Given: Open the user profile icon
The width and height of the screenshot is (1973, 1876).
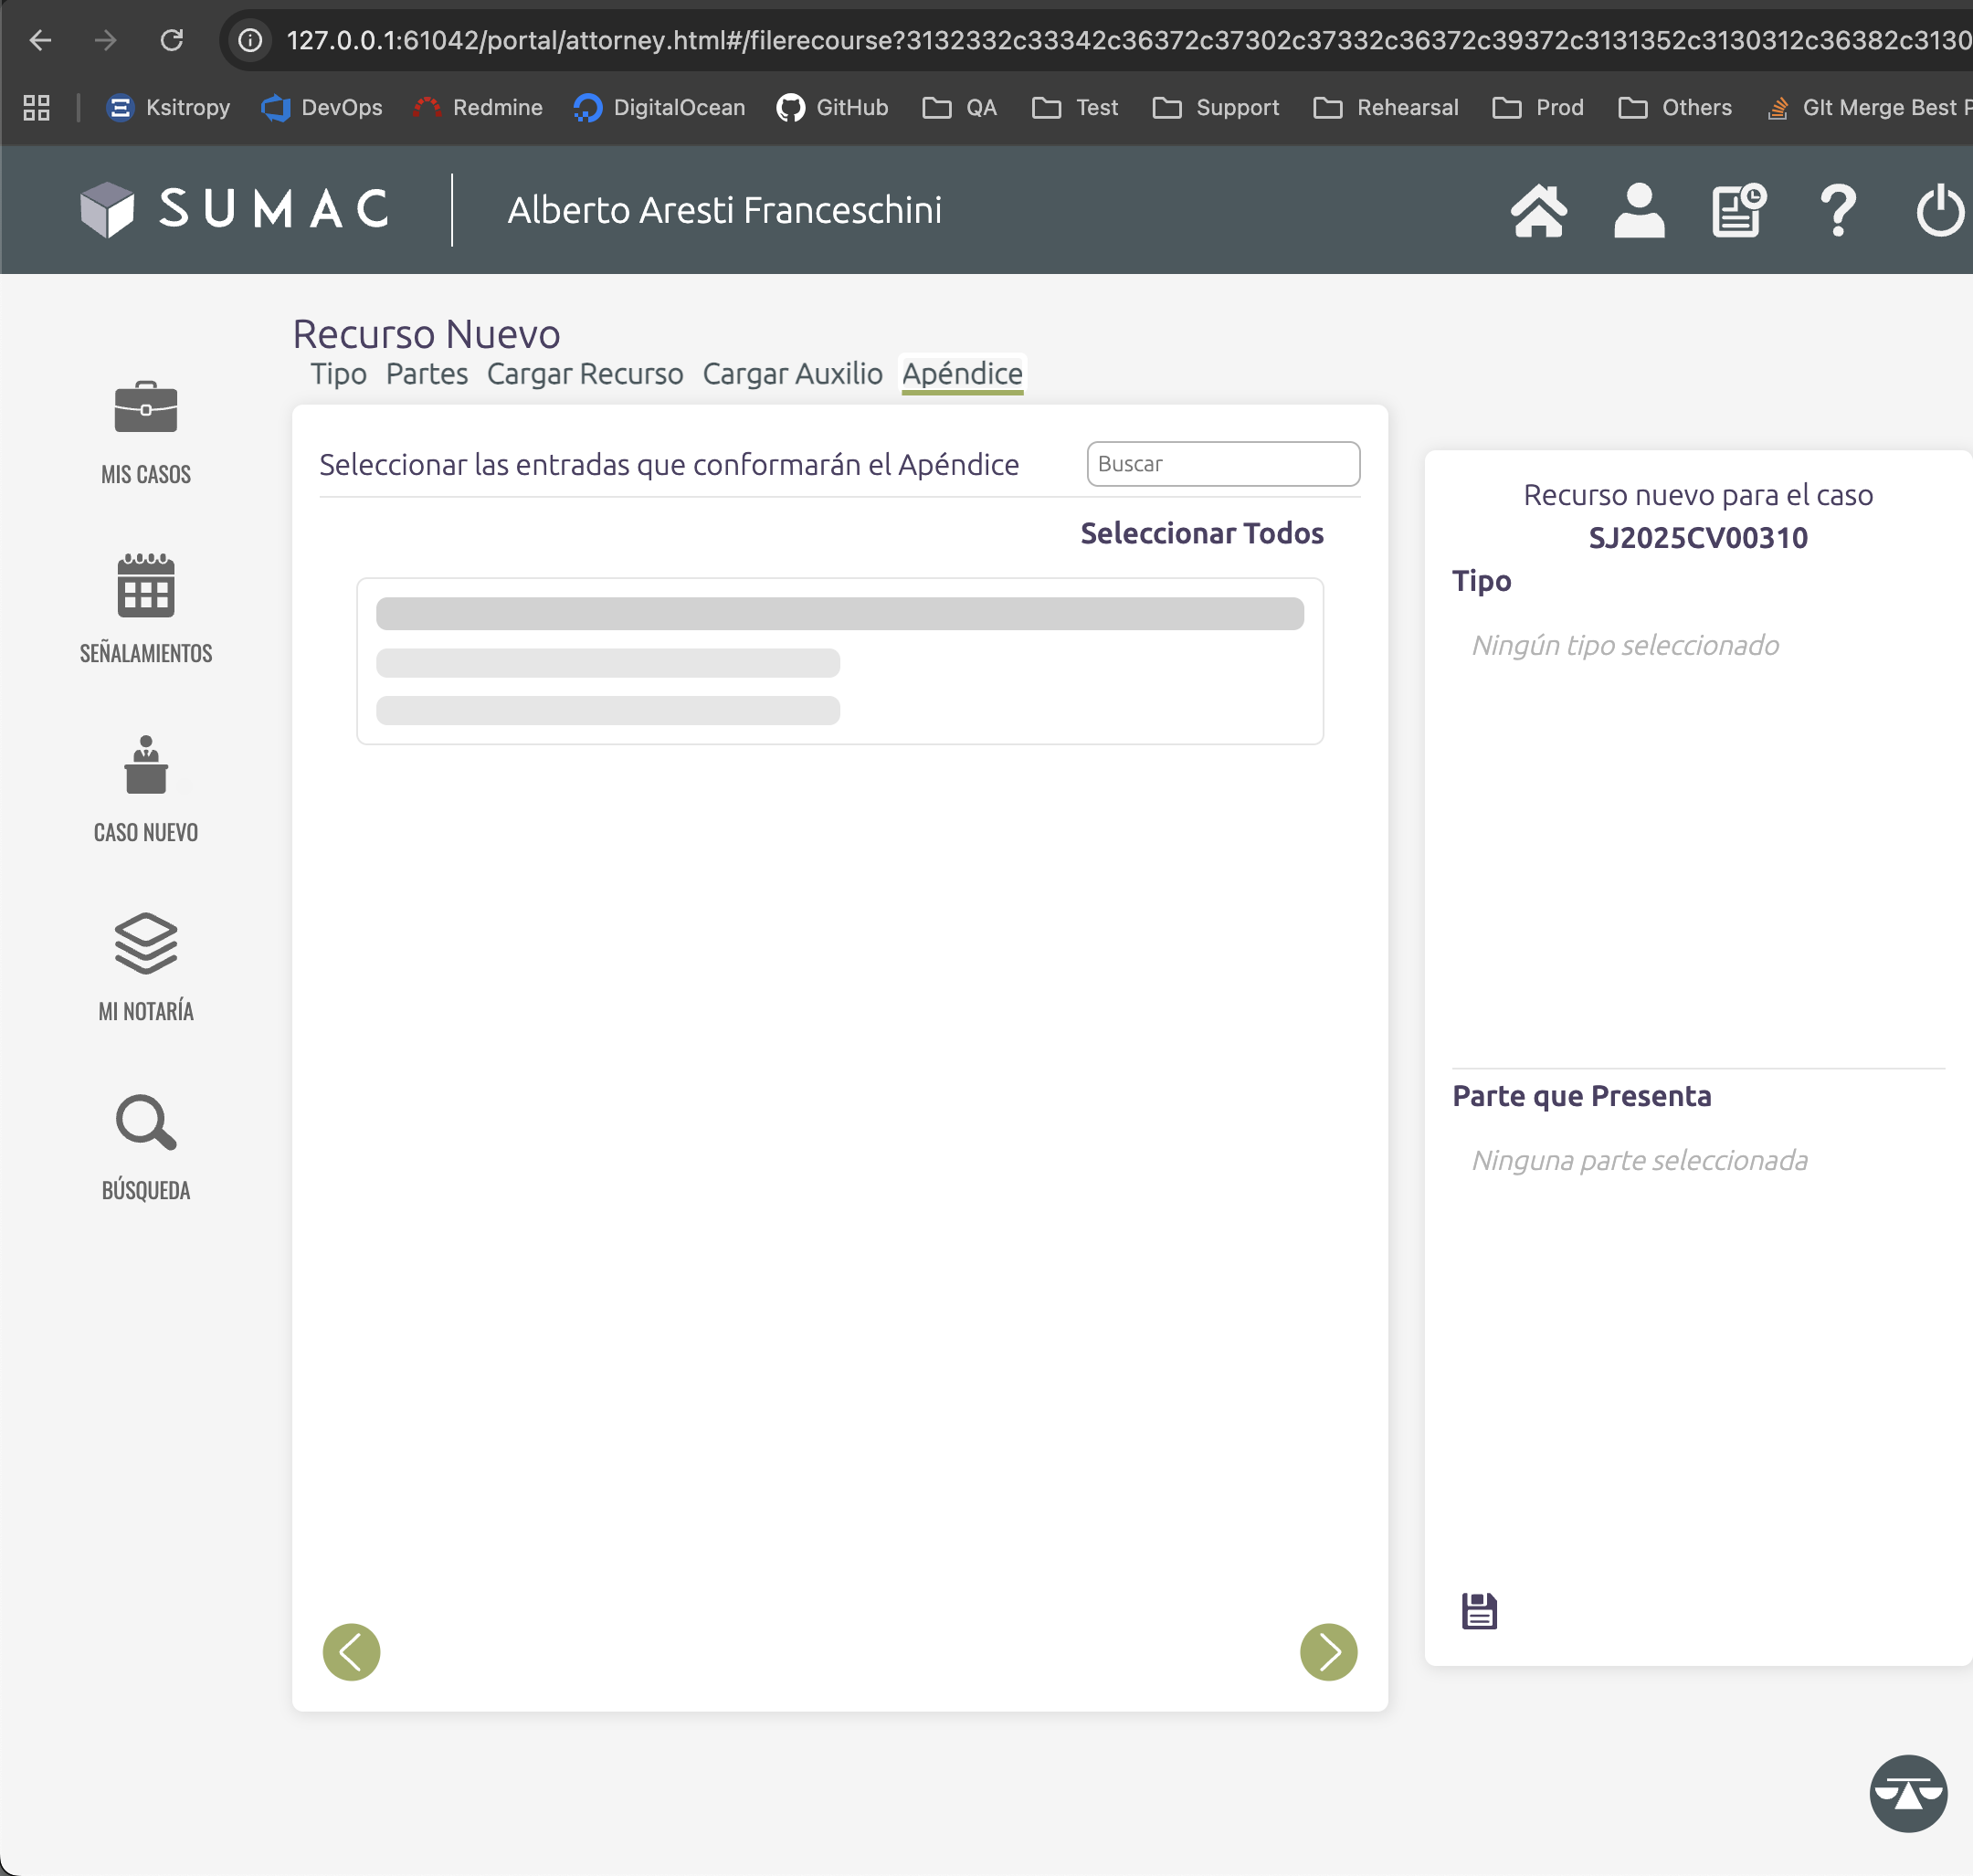Looking at the screenshot, I should coord(1638,211).
